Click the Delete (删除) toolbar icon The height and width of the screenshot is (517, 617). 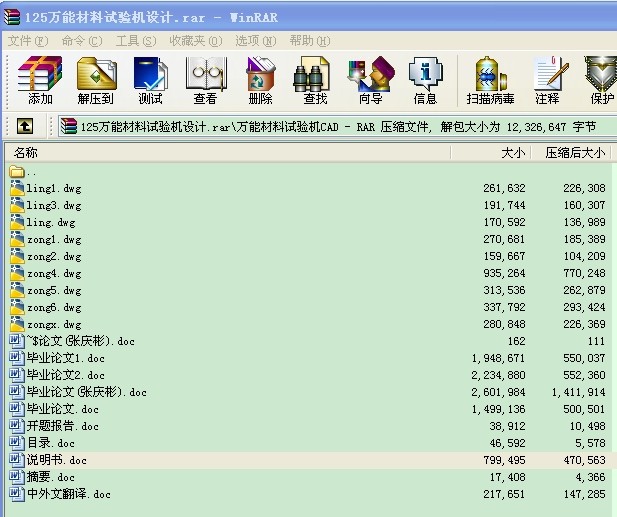click(x=260, y=79)
